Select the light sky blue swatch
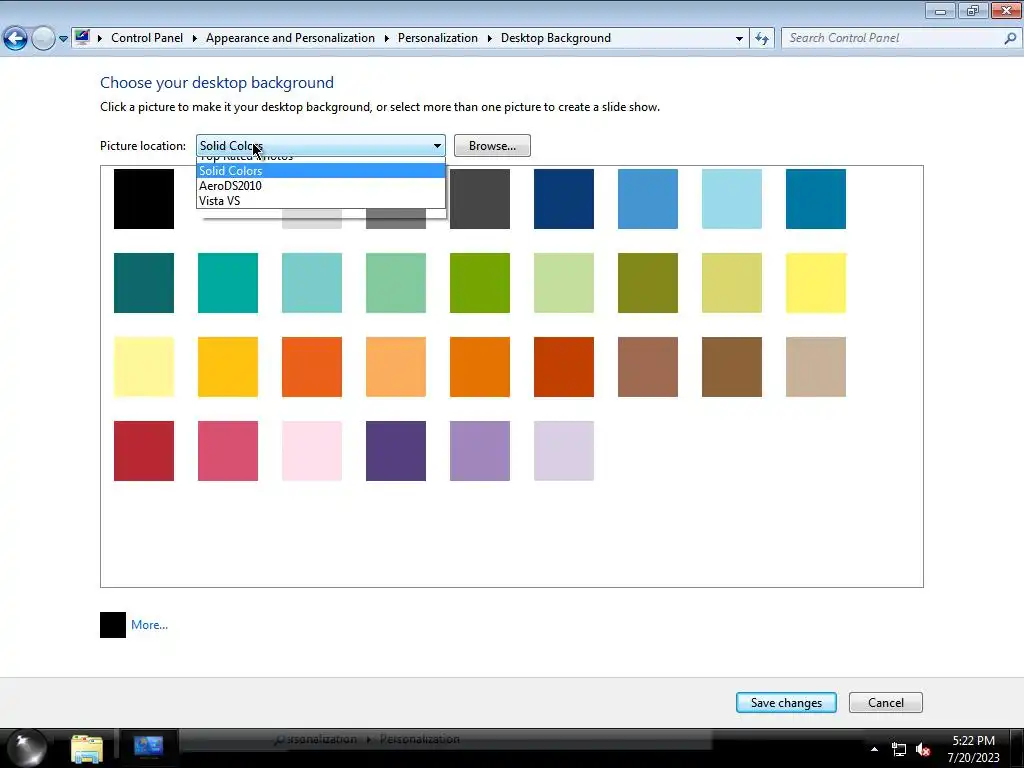The image size is (1024, 768). [x=731, y=199]
